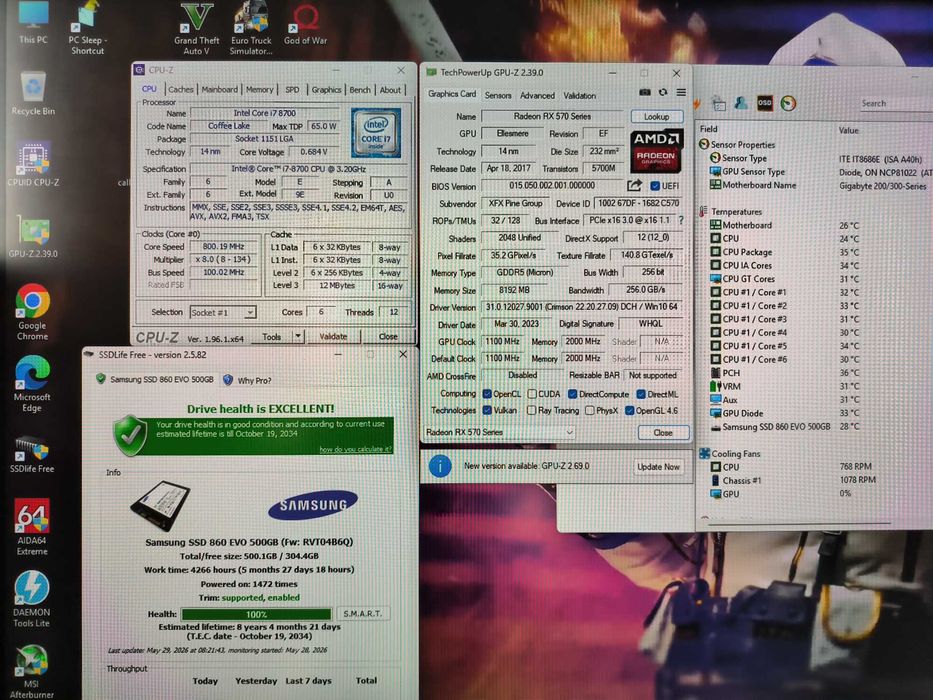Switch to Caches tab in CPU-Z

(x=180, y=89)
